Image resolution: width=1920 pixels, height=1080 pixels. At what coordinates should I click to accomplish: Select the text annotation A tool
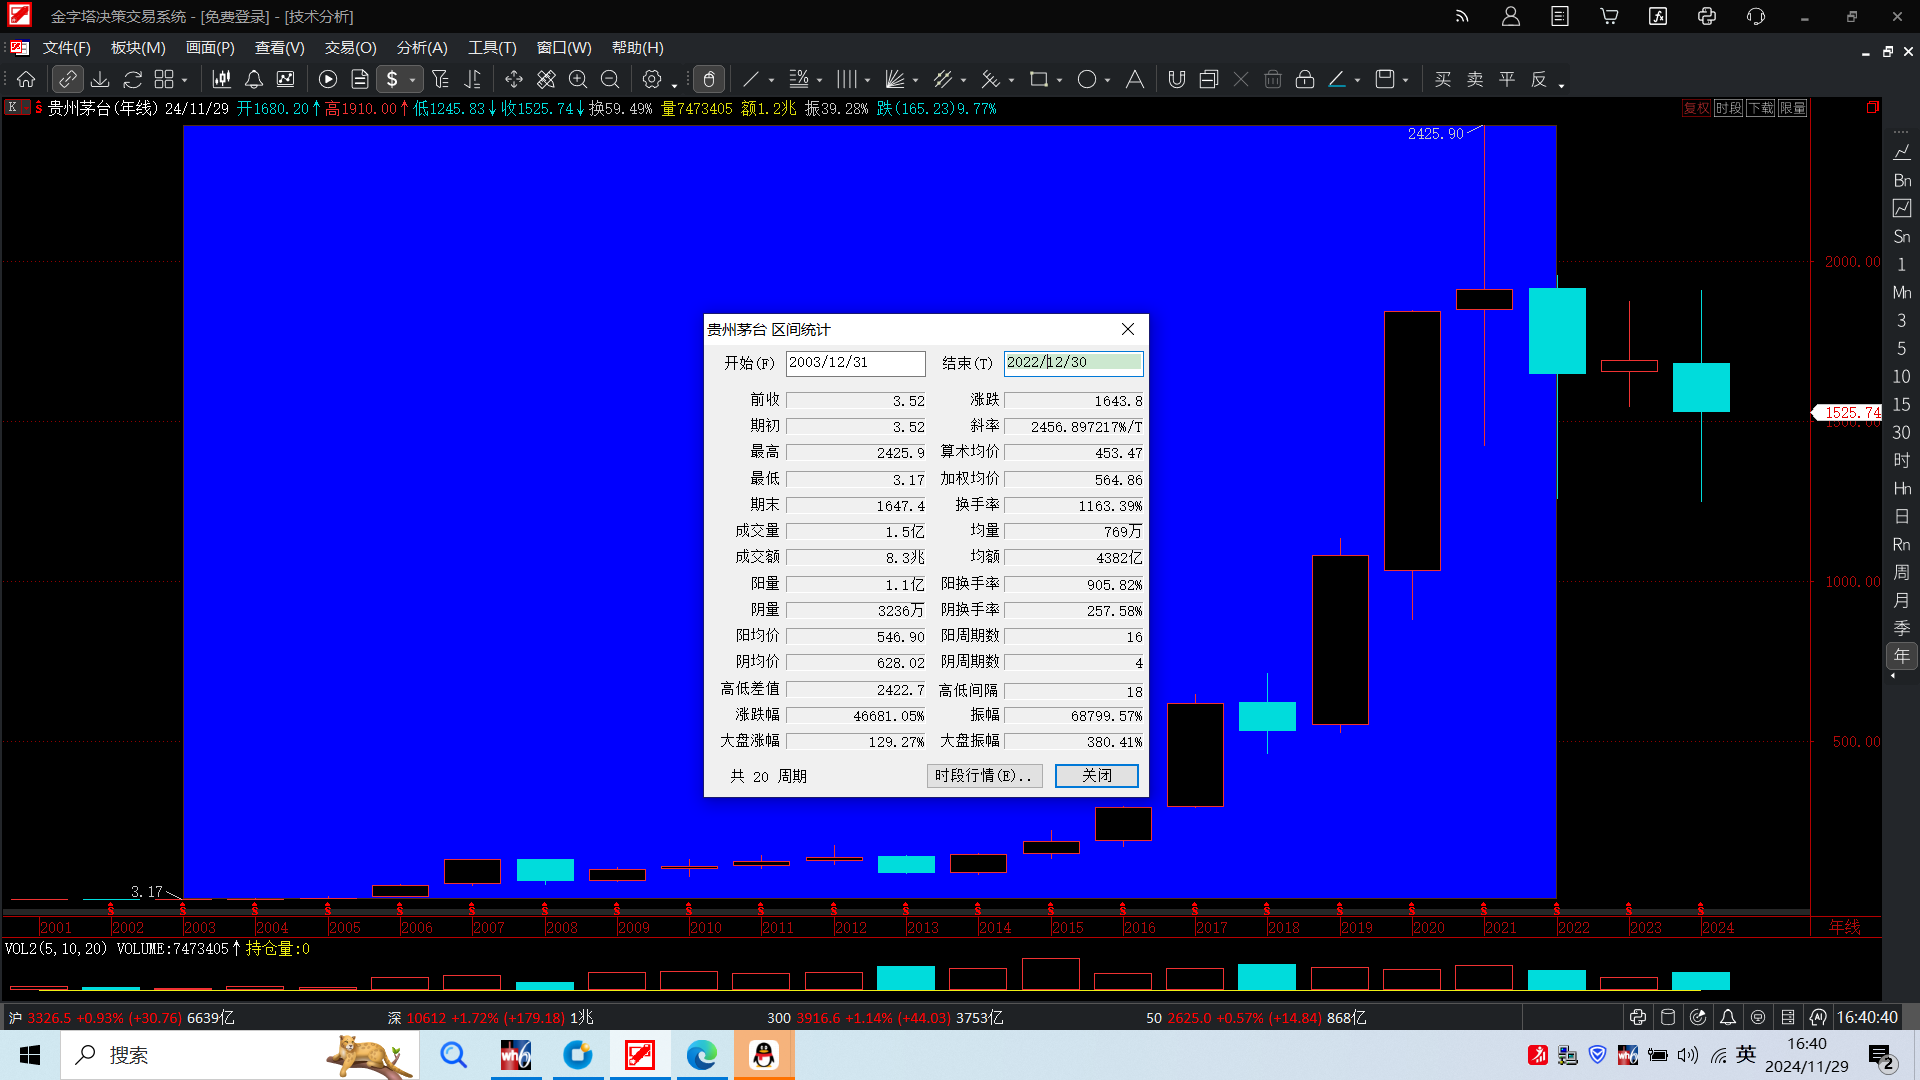1135,79
